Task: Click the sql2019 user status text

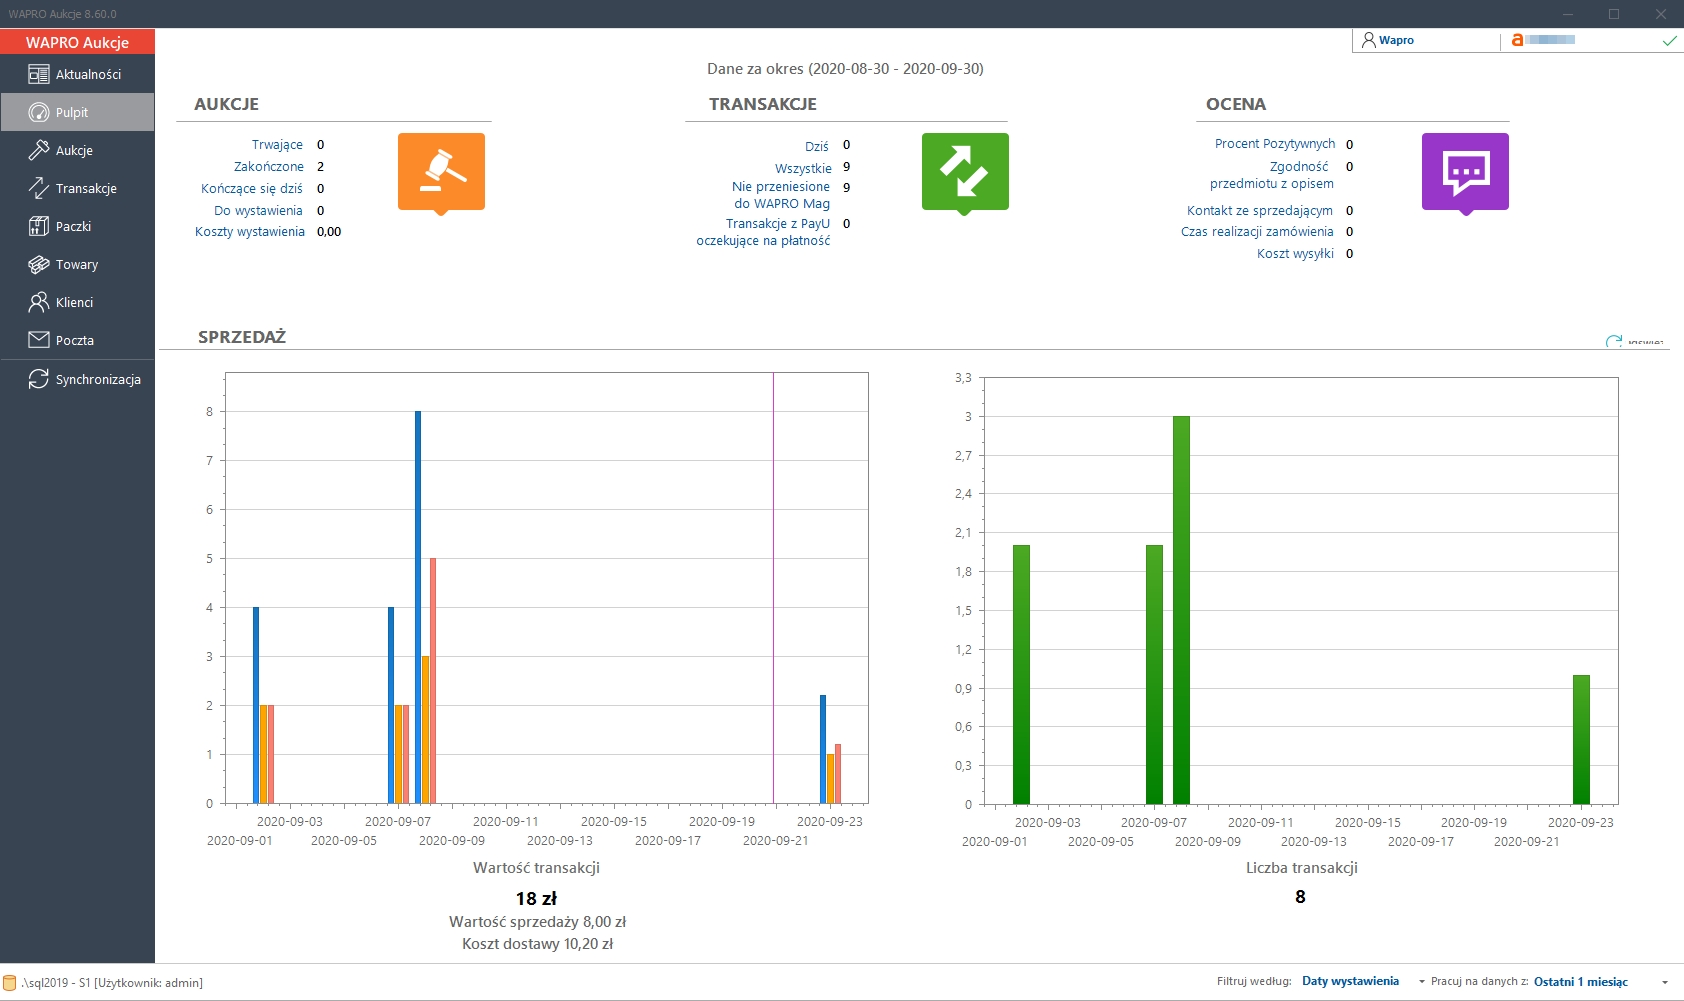Action: click(112, 983)
